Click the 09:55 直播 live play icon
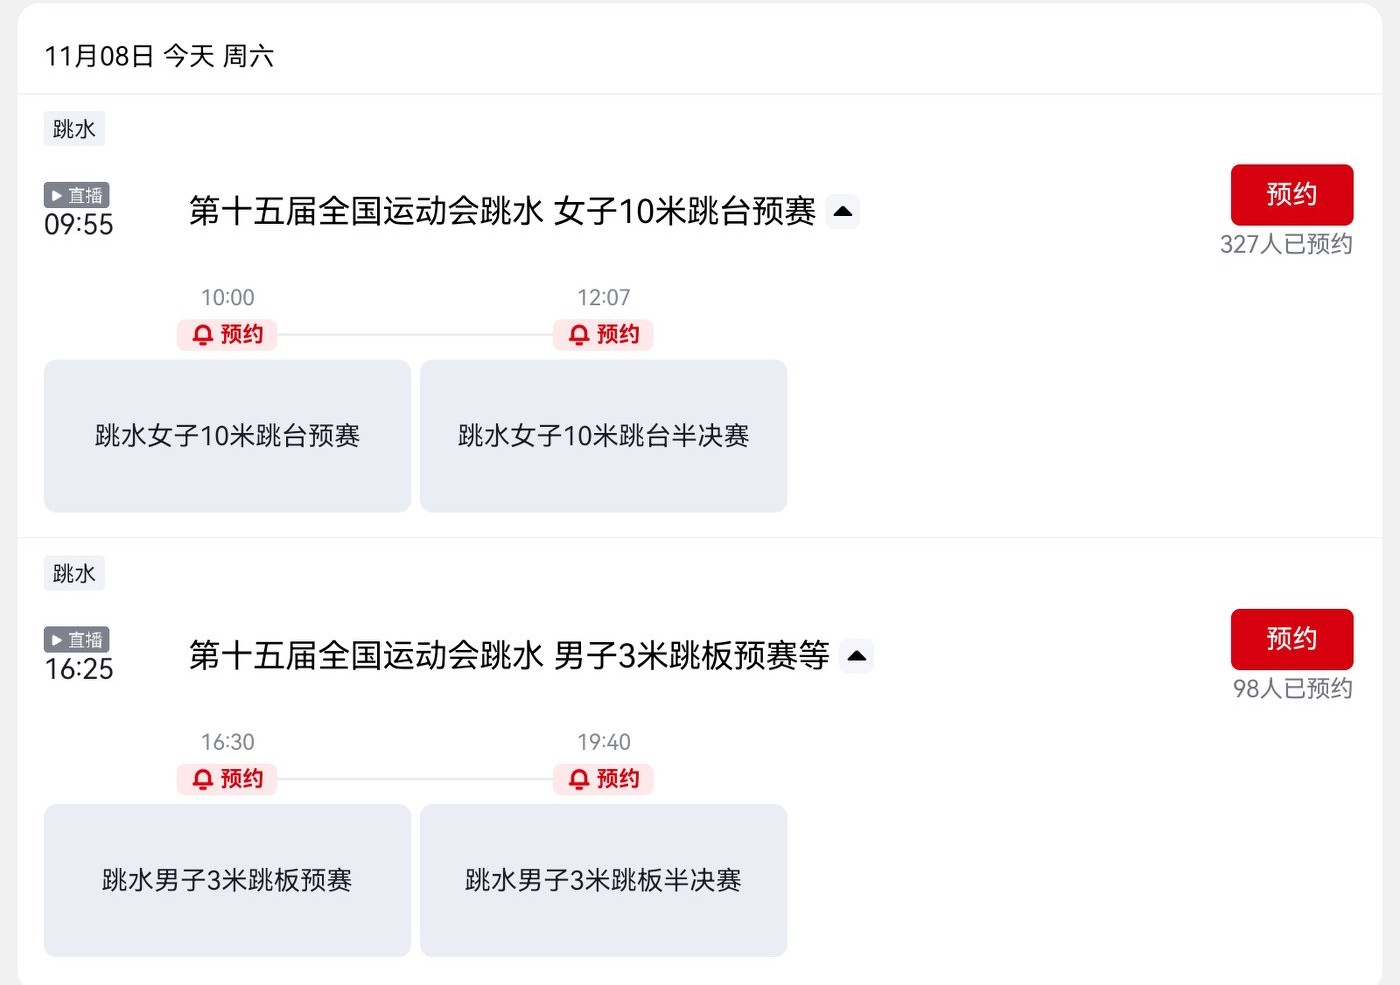 click(76, 195)
